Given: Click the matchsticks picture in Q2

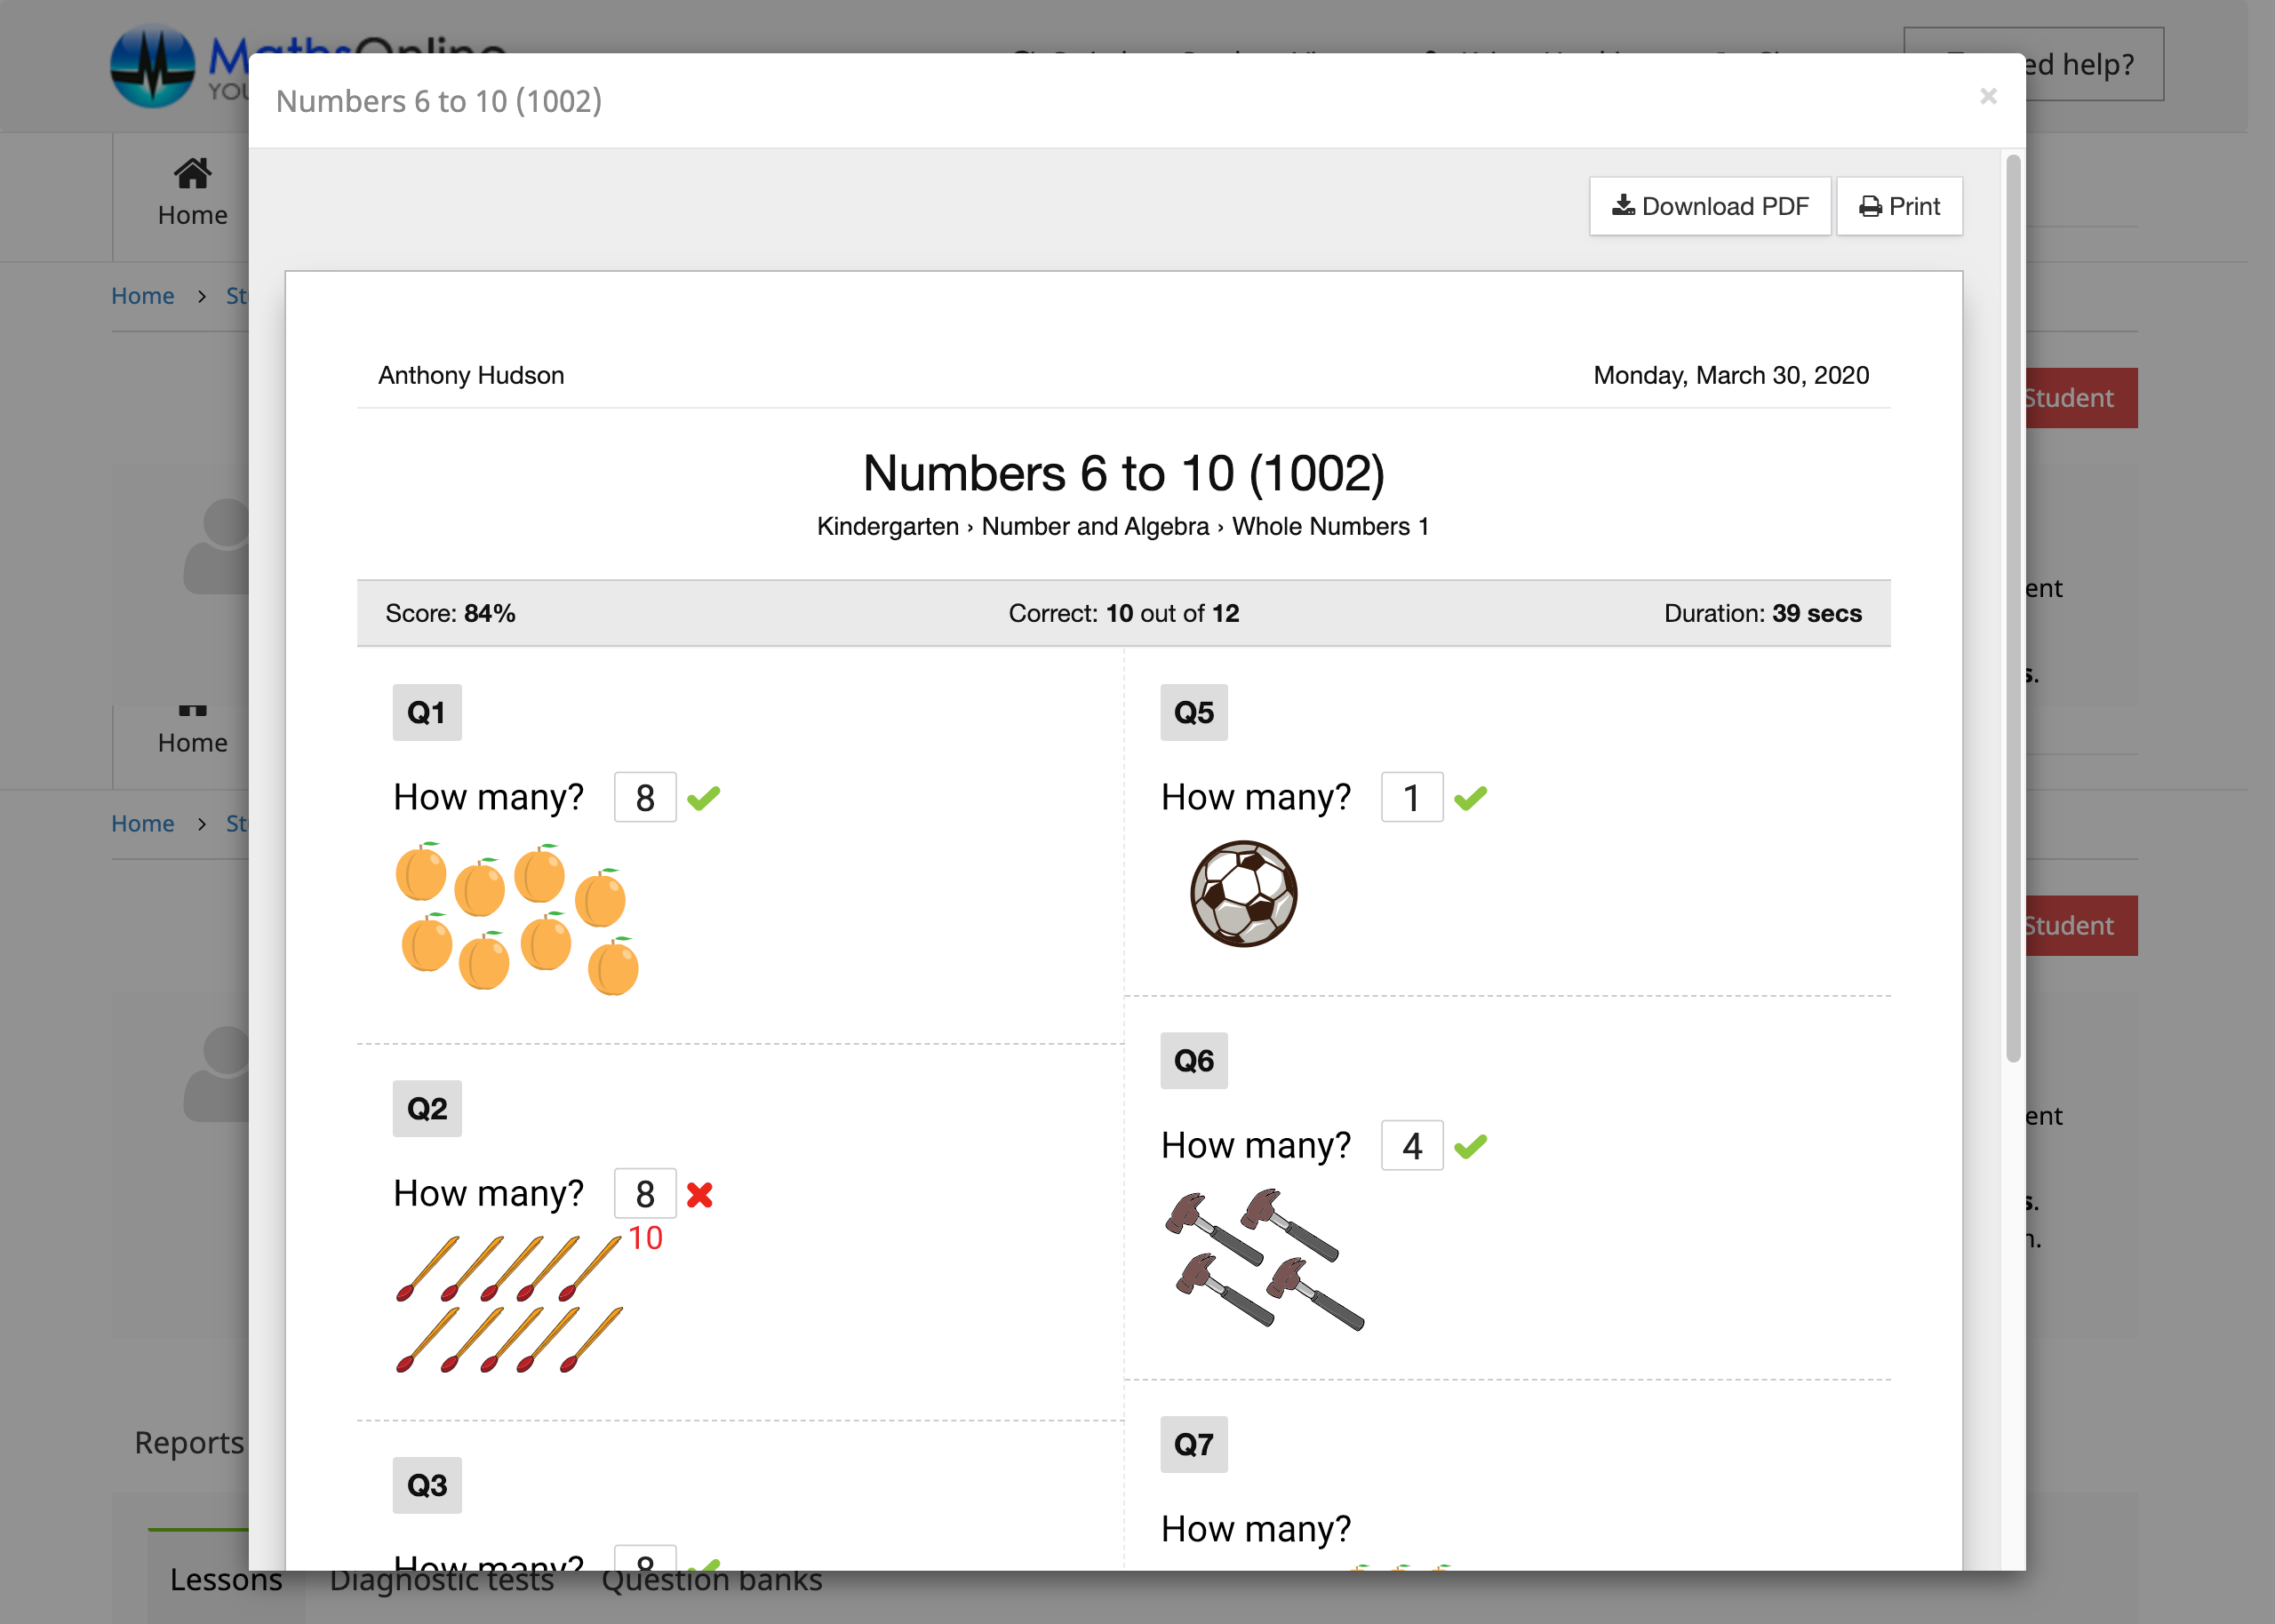Looking at the screenshot, I should 510,1303.
